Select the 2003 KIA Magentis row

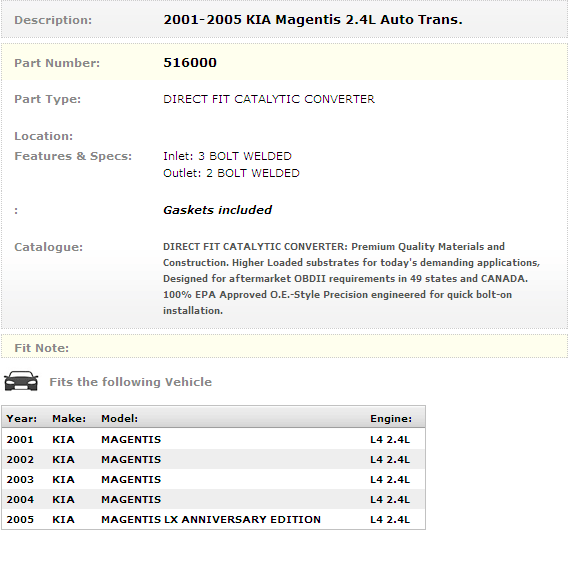pos(213,479)
